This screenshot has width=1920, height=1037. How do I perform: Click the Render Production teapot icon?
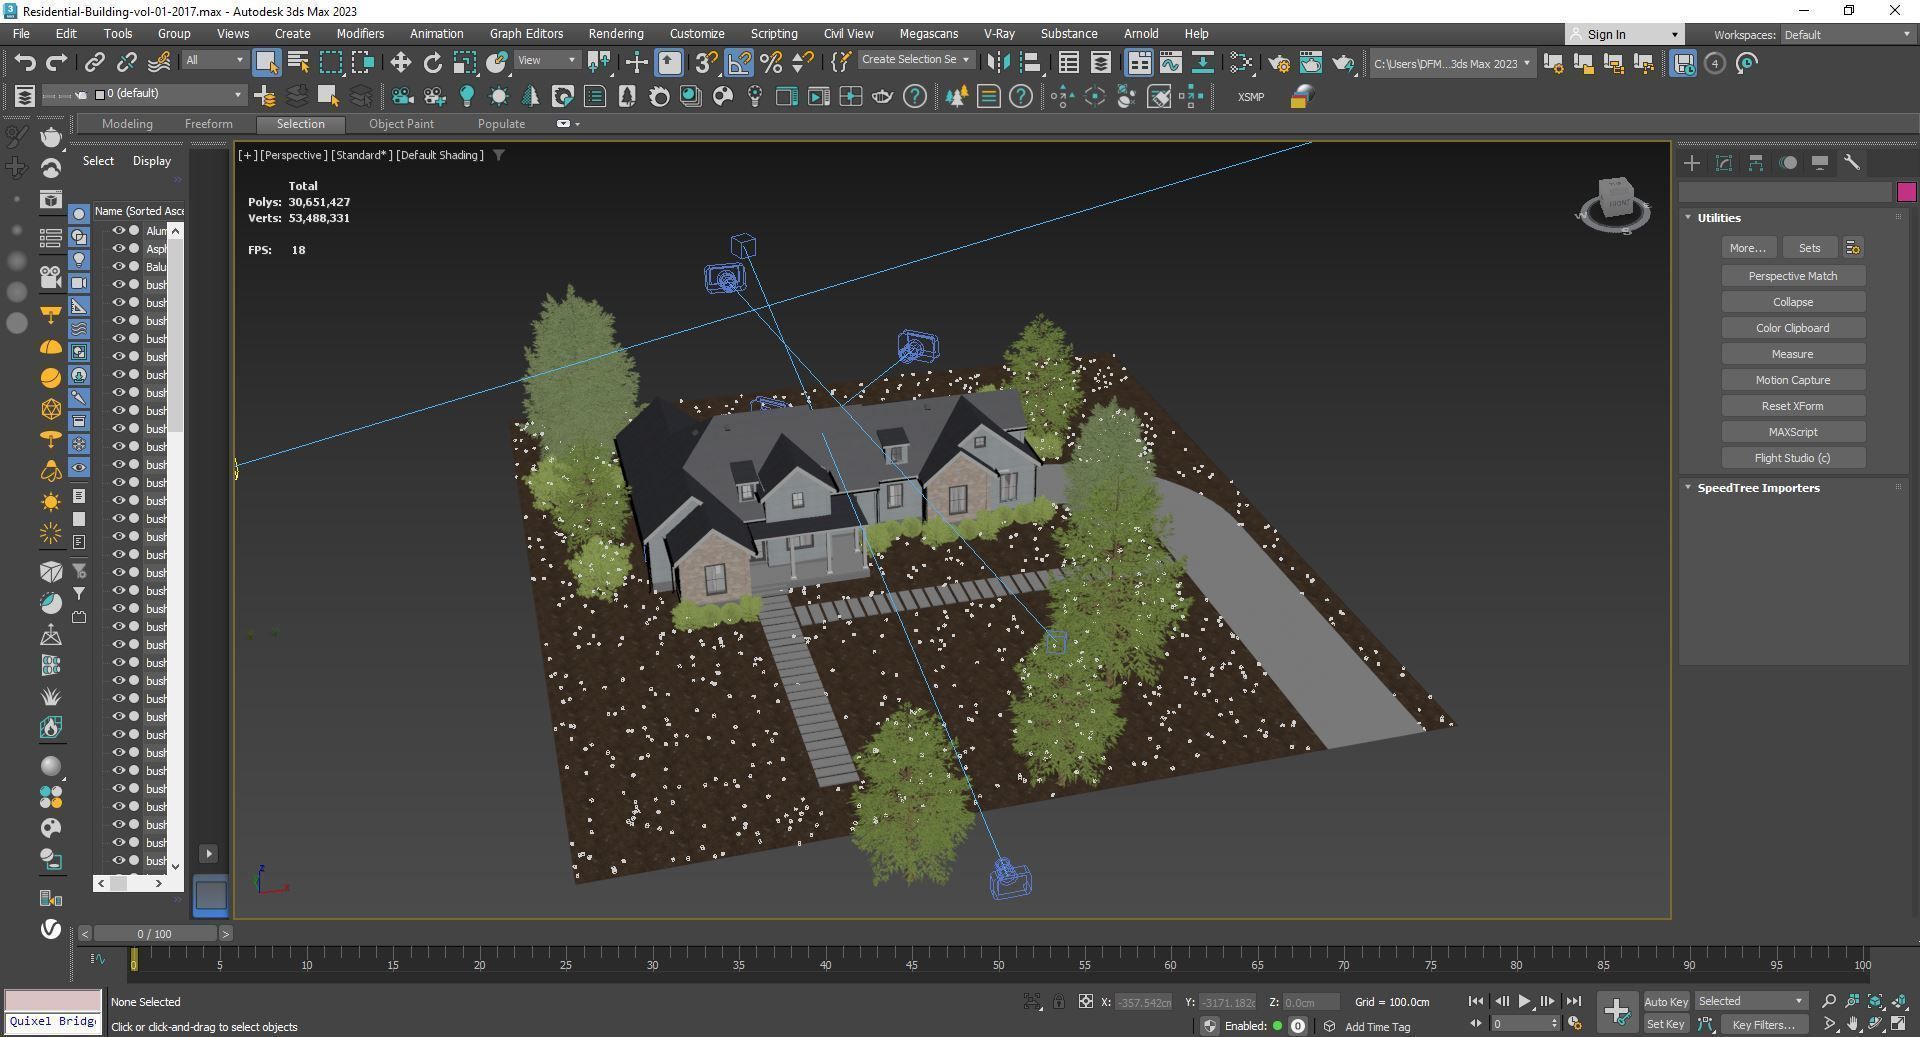pyautogui.click(x=1343, y=63)
